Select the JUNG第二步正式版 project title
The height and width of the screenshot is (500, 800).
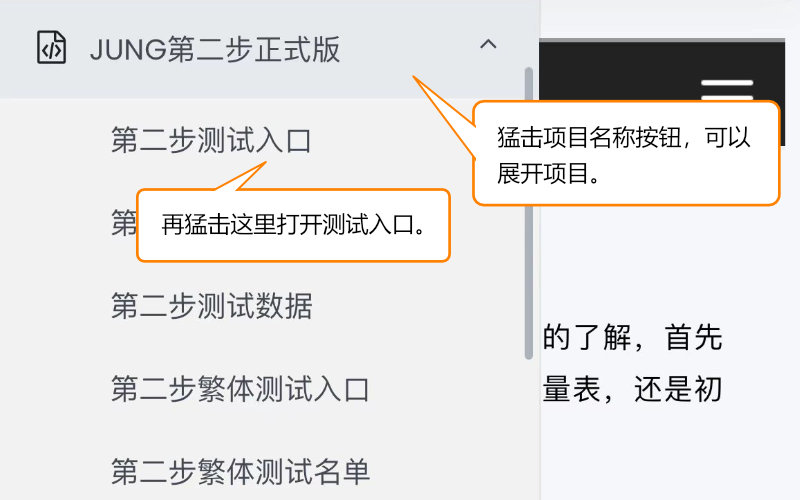point(215,49)
